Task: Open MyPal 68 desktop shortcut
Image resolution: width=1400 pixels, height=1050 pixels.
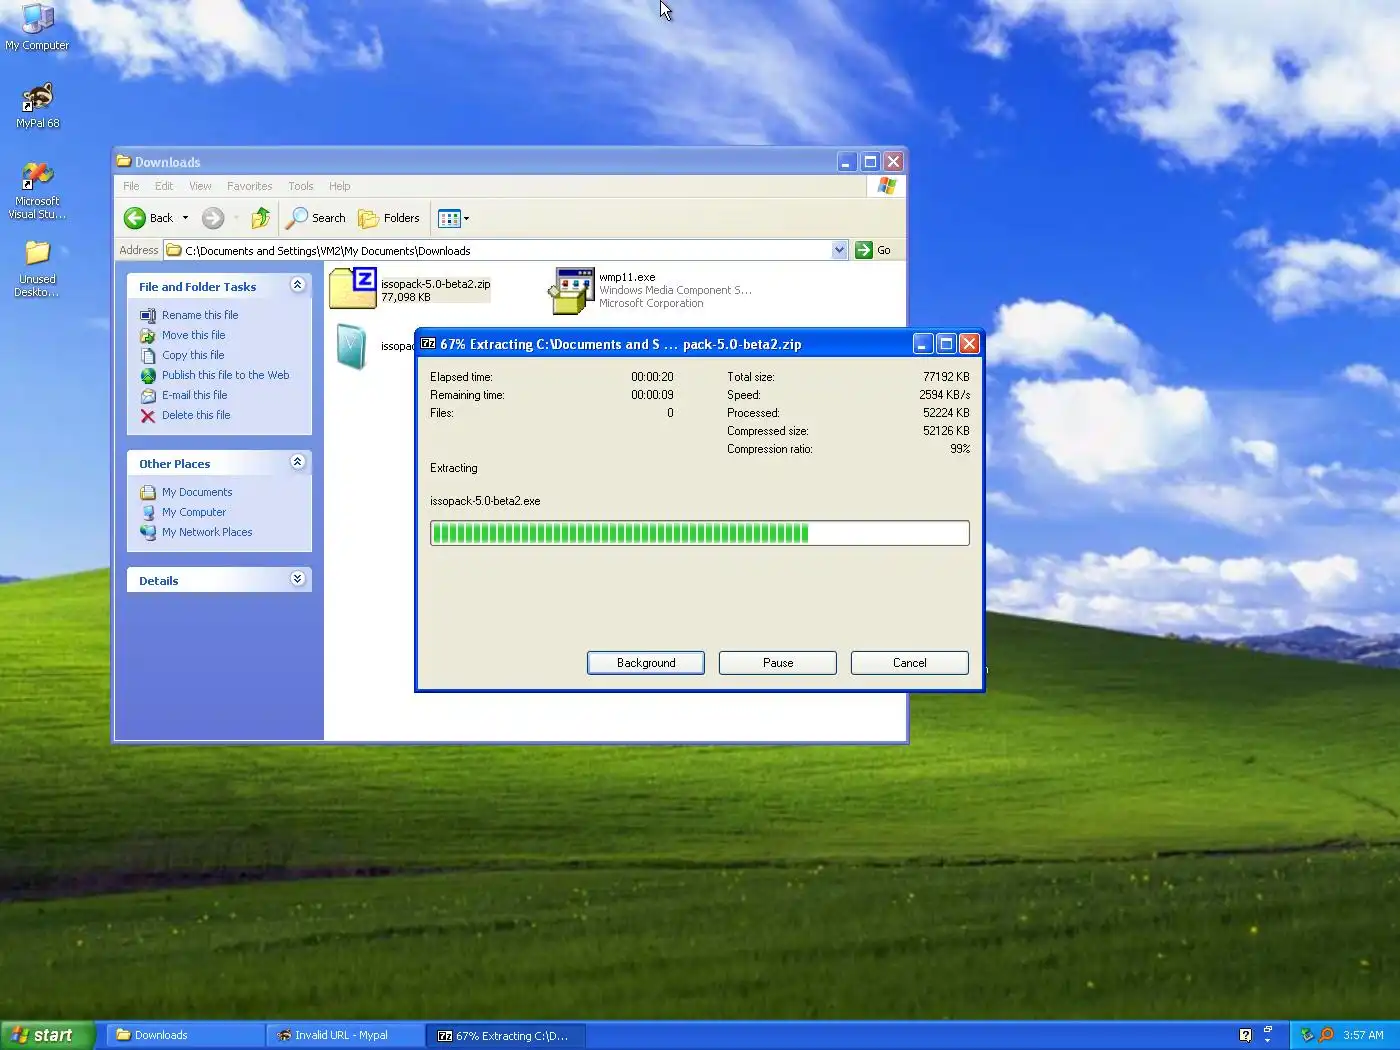Action: point(37,105)
